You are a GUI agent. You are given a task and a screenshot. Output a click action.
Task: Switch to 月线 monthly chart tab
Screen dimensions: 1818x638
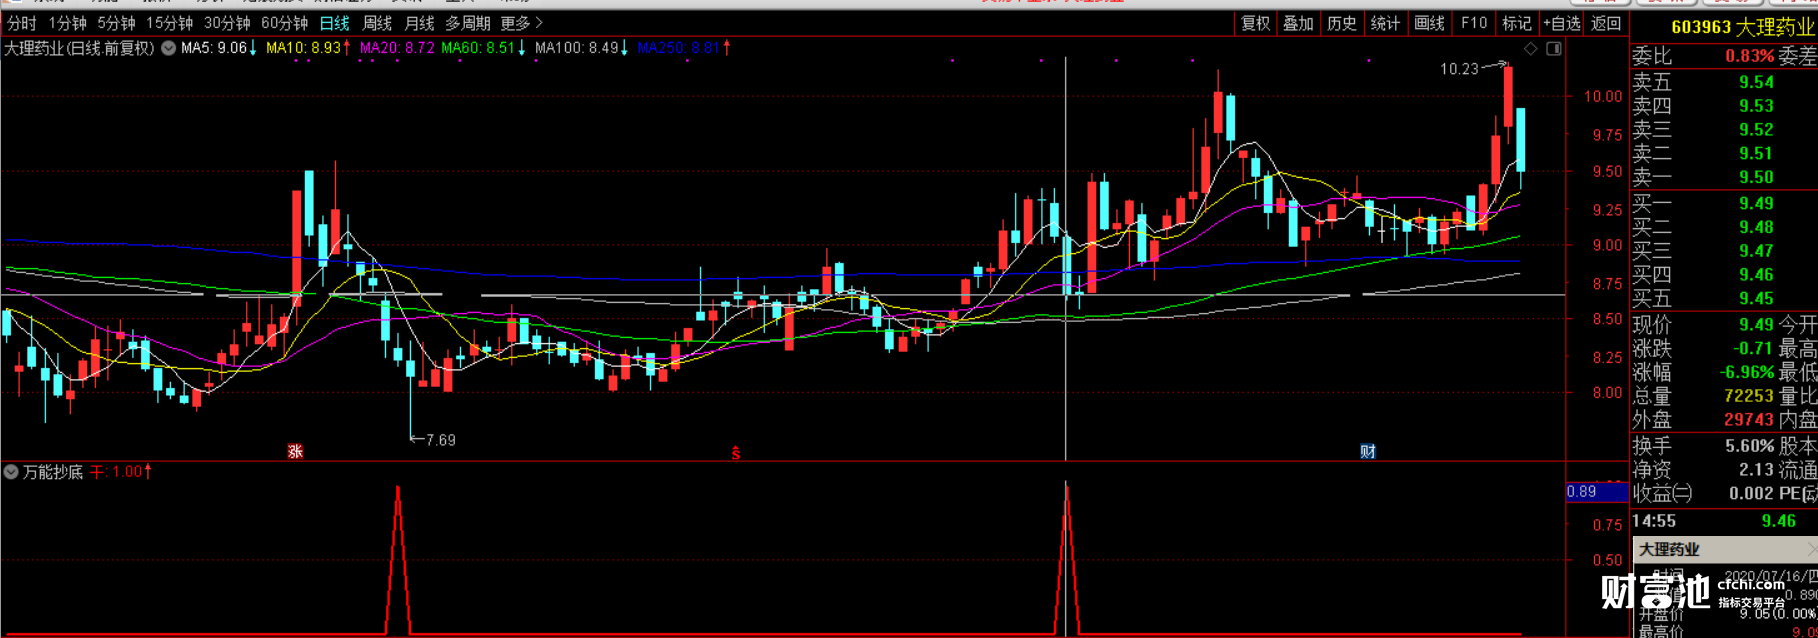(419, 23)
